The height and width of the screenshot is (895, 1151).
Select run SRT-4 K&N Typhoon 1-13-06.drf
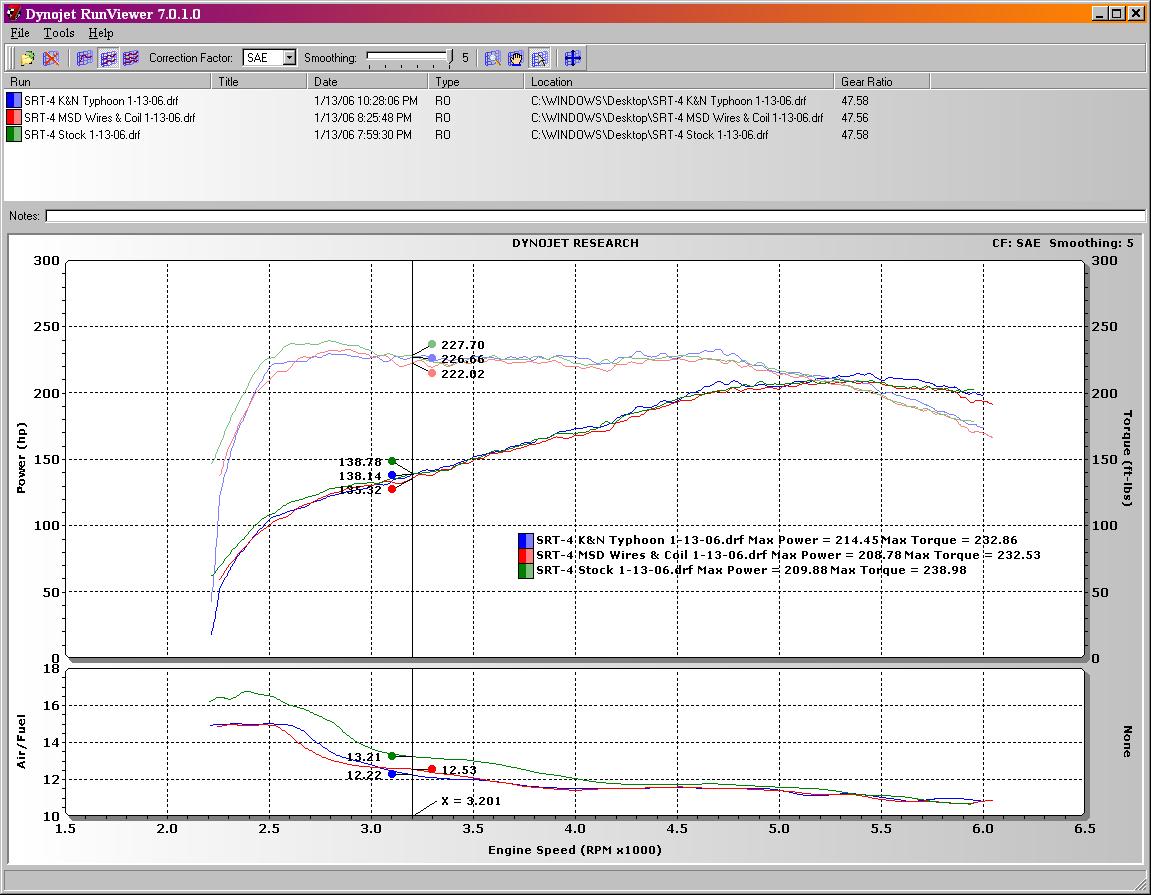coord(101,101)
